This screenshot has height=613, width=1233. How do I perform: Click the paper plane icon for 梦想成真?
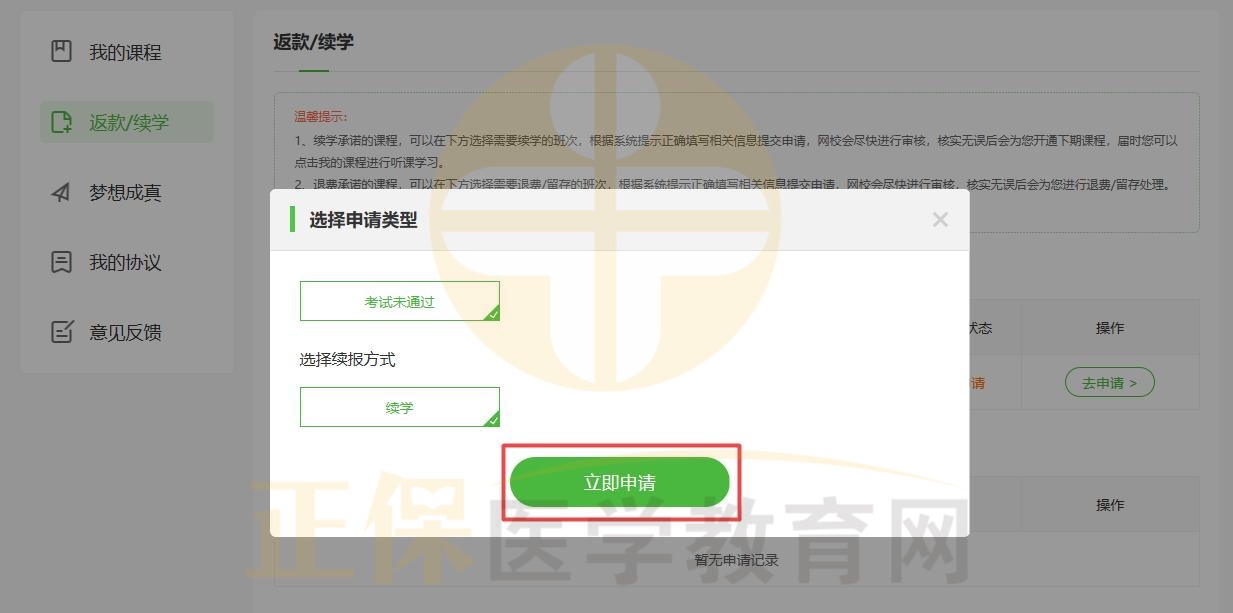[x=62, y=192]
